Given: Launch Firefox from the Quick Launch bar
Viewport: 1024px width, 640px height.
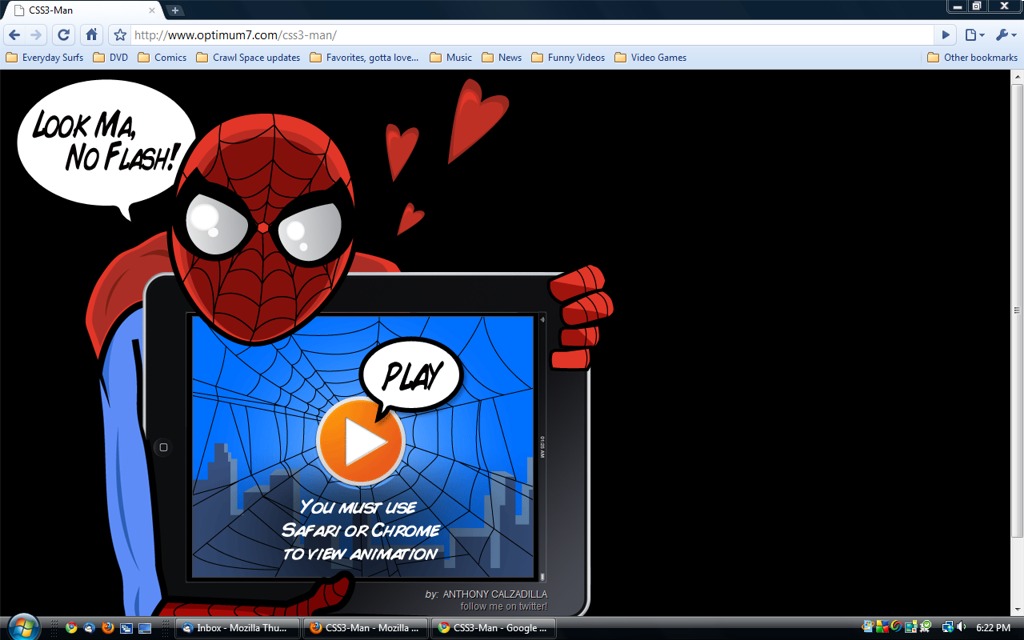Looking at the screenshot, I should (108, 628).
